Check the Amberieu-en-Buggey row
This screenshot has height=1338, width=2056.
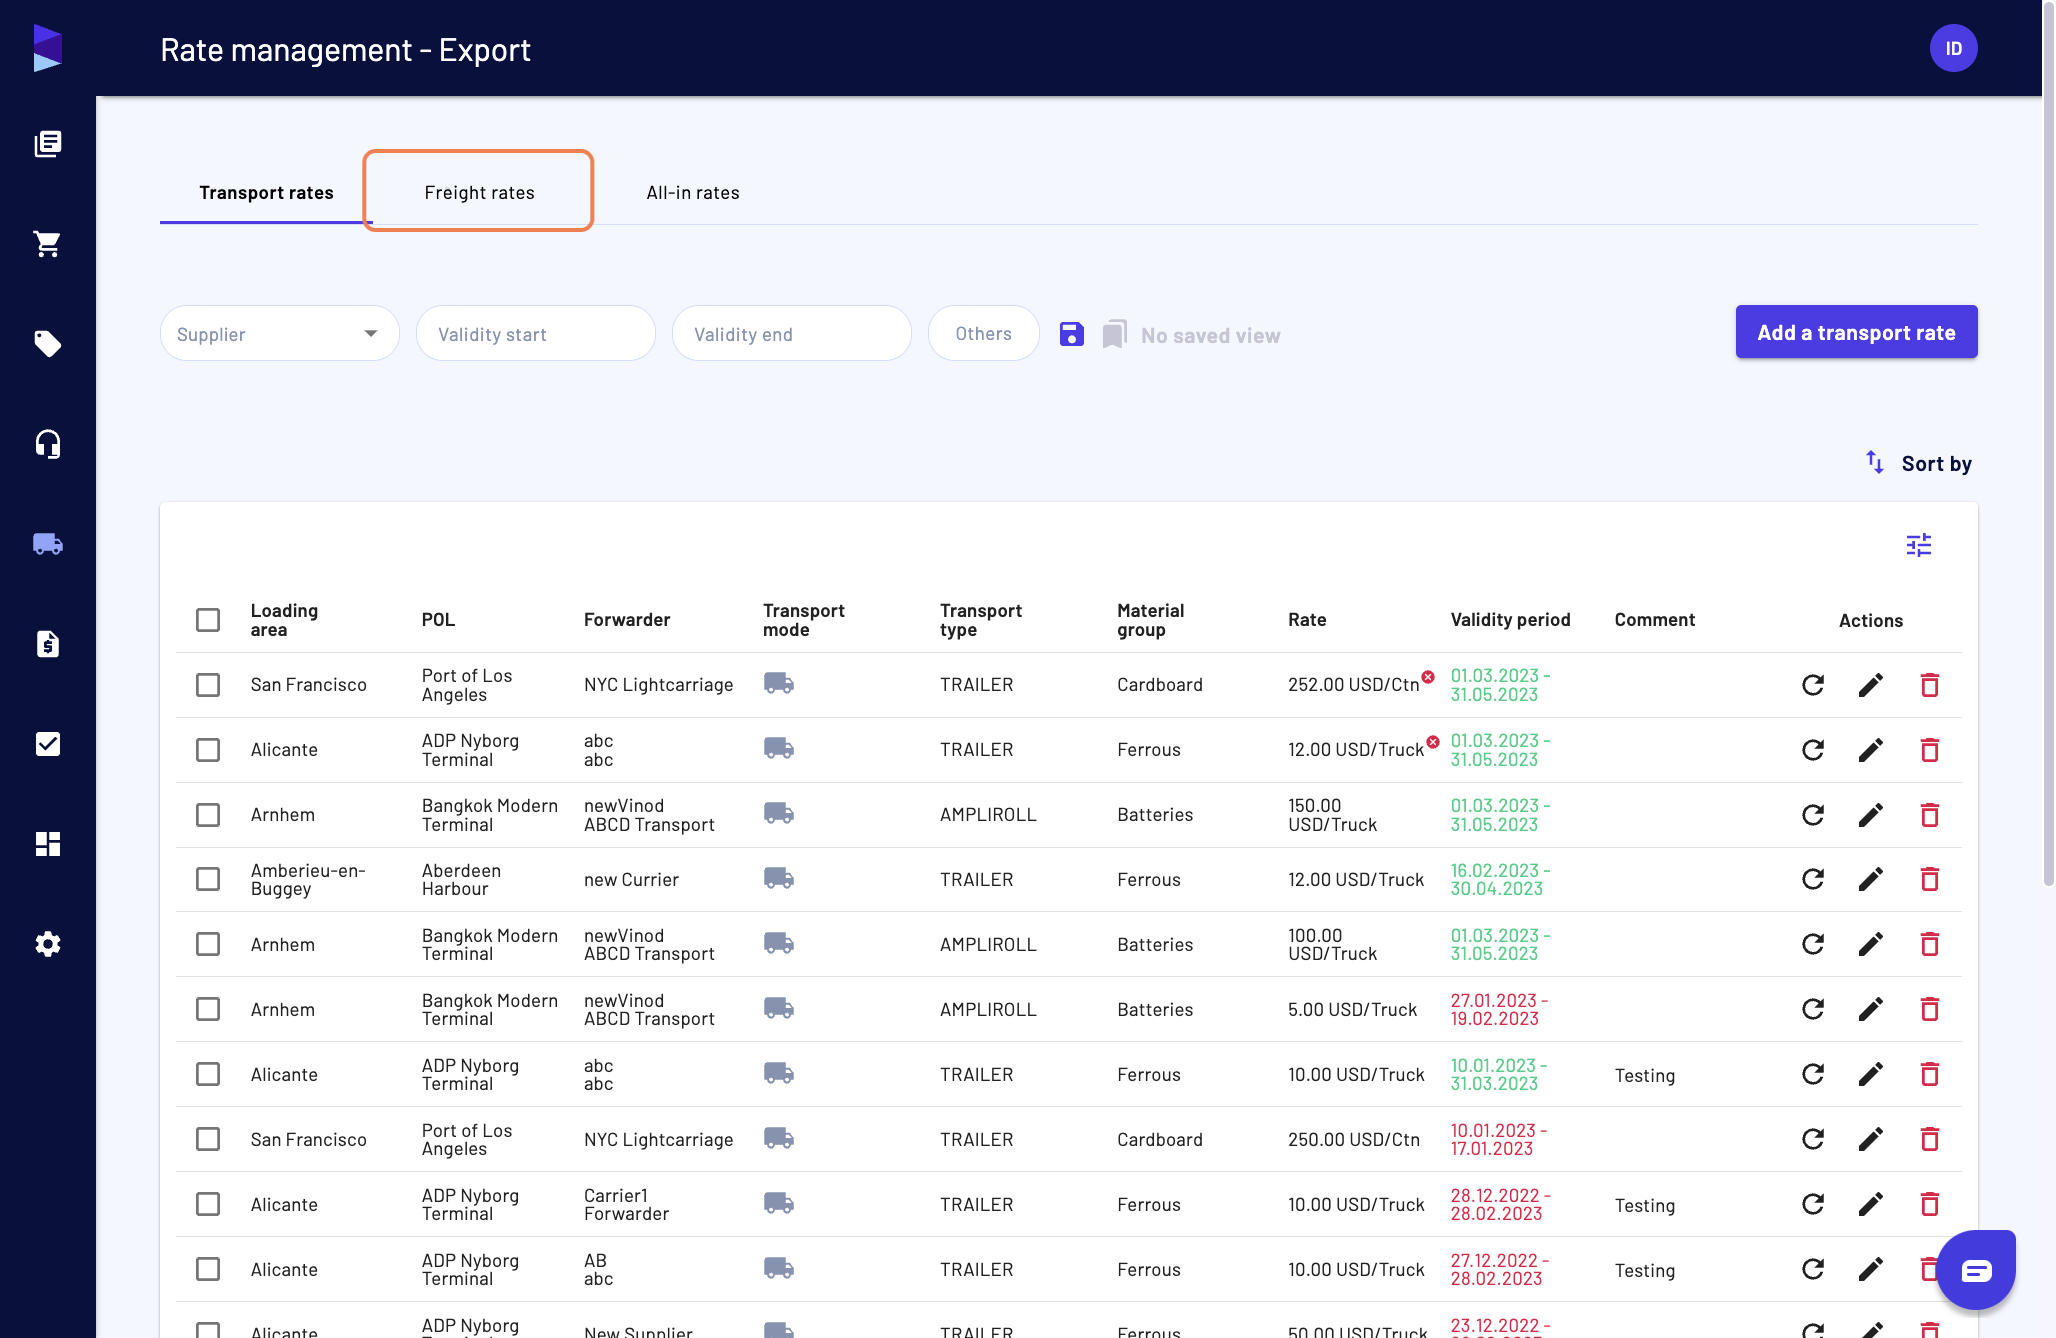point(208,879)
